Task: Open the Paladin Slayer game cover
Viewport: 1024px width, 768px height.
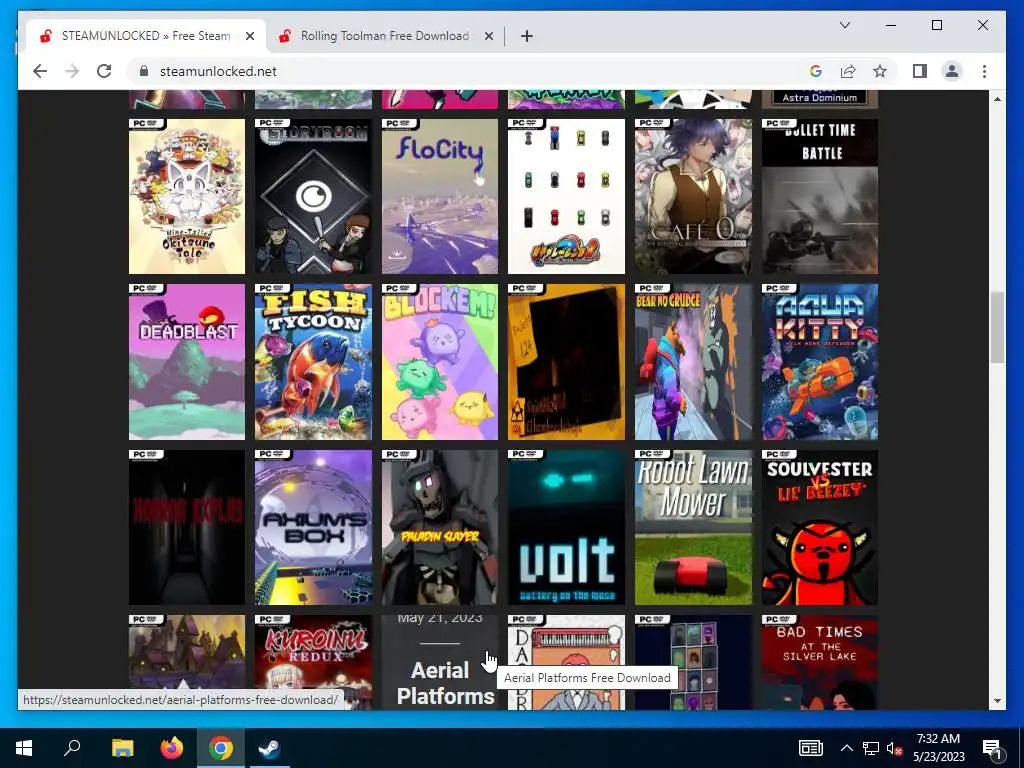Action: point(440,527)
